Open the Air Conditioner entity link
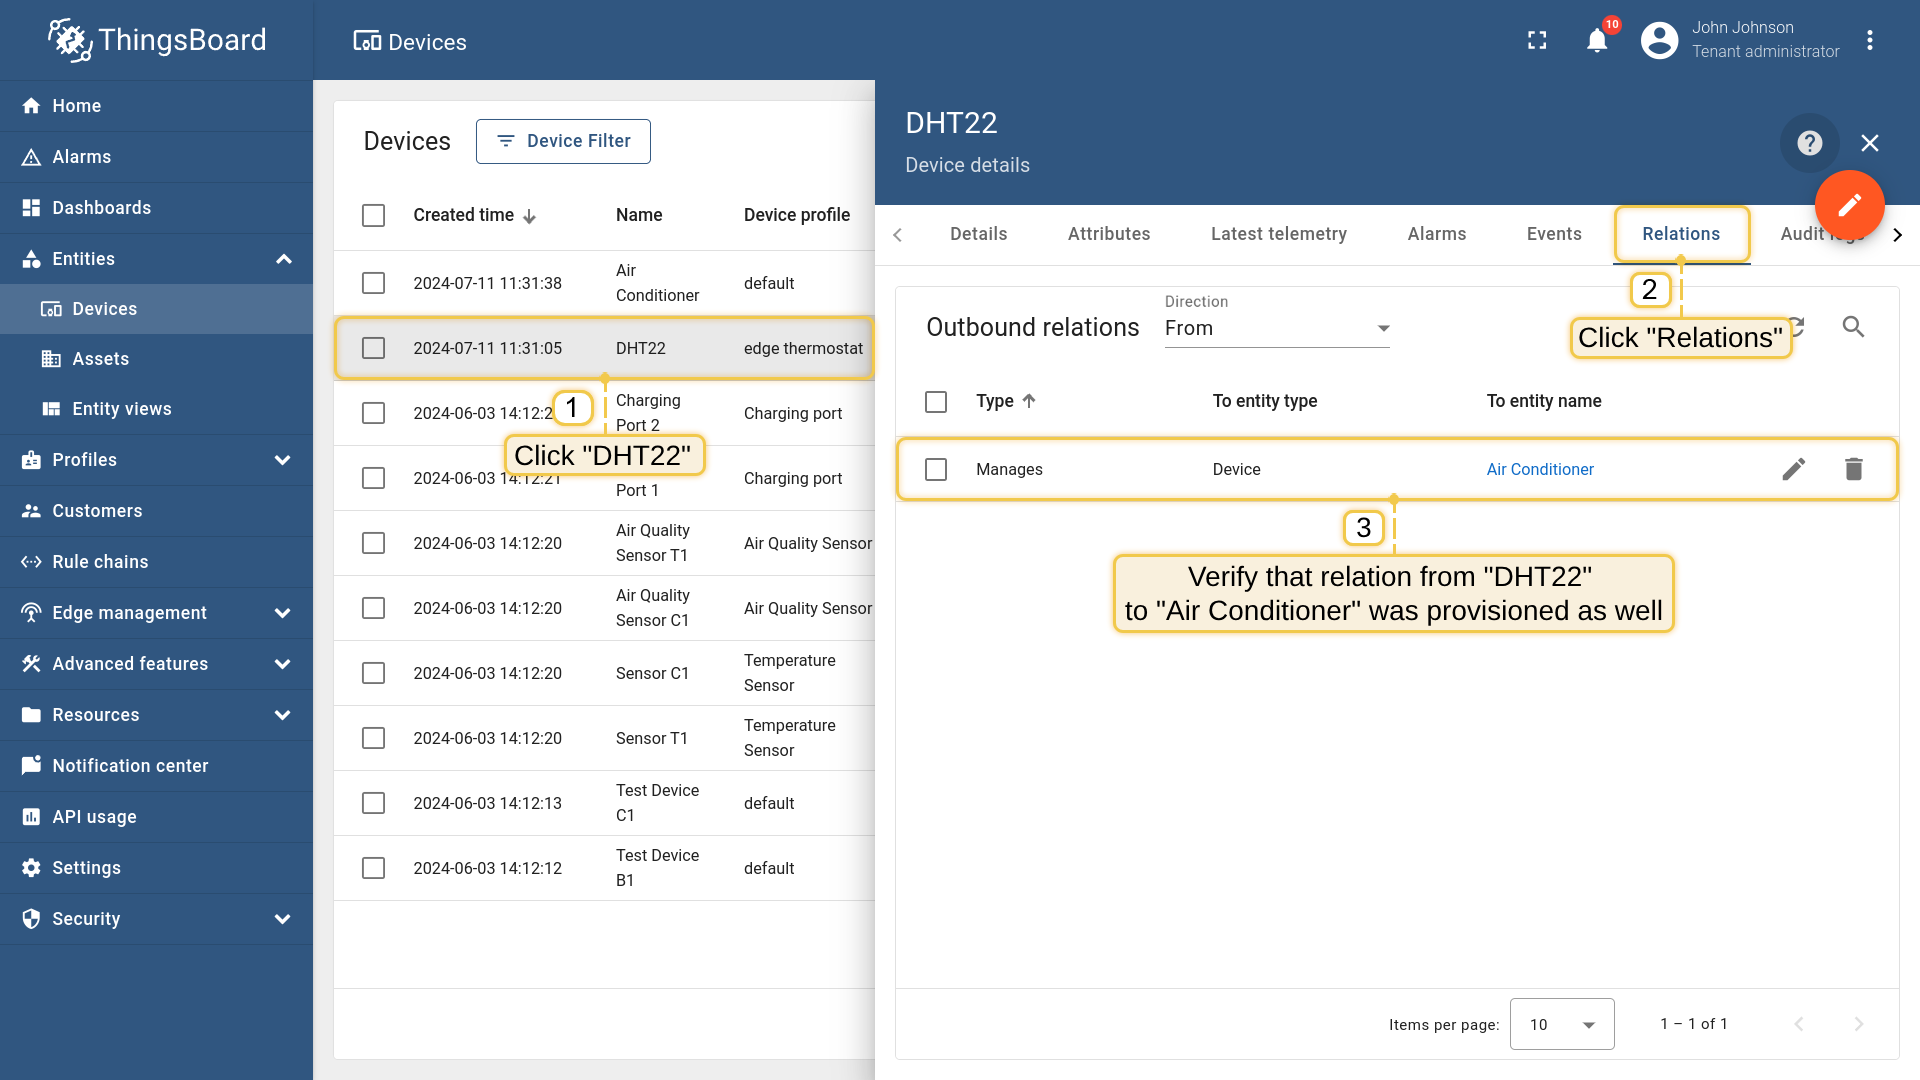Image resolution: width=1920 pixels, height=1080 pixels. tap(1539, 469)
